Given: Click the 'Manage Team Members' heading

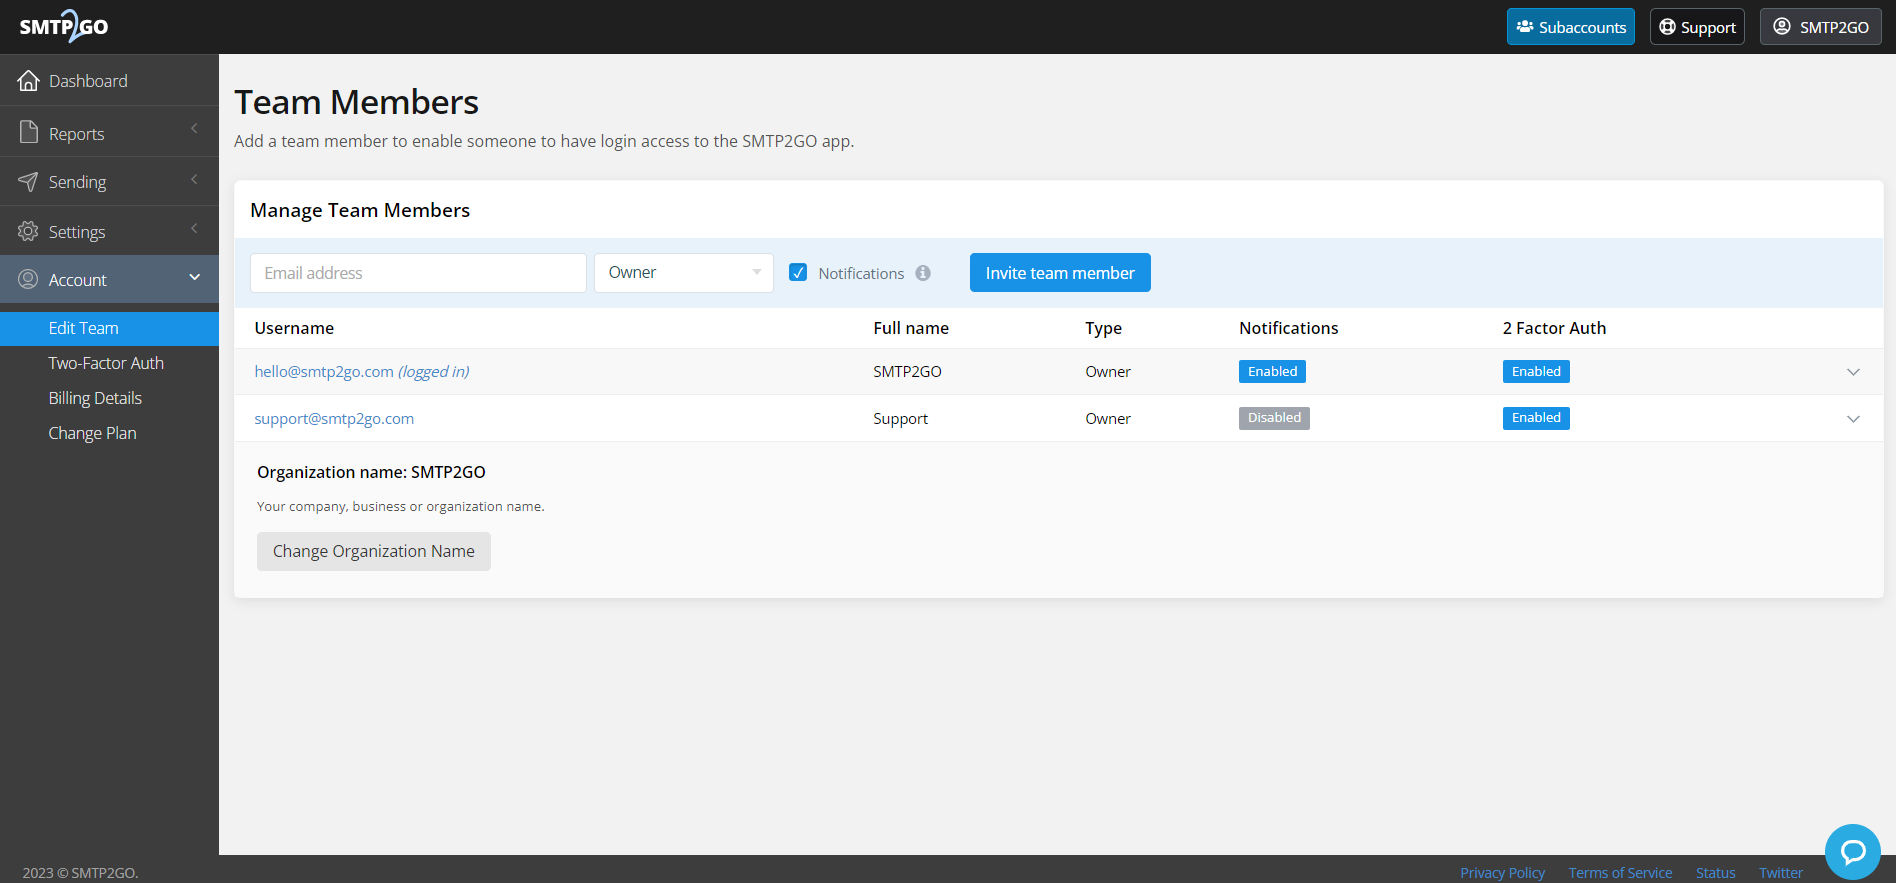Looking at the screenshot, I should pyautogui.click(x=360, y=210).
